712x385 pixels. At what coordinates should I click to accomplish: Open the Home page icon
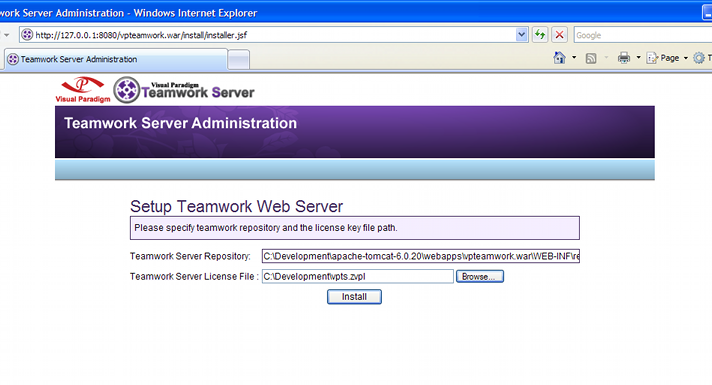pyautogui.click(x=559, y=58)
